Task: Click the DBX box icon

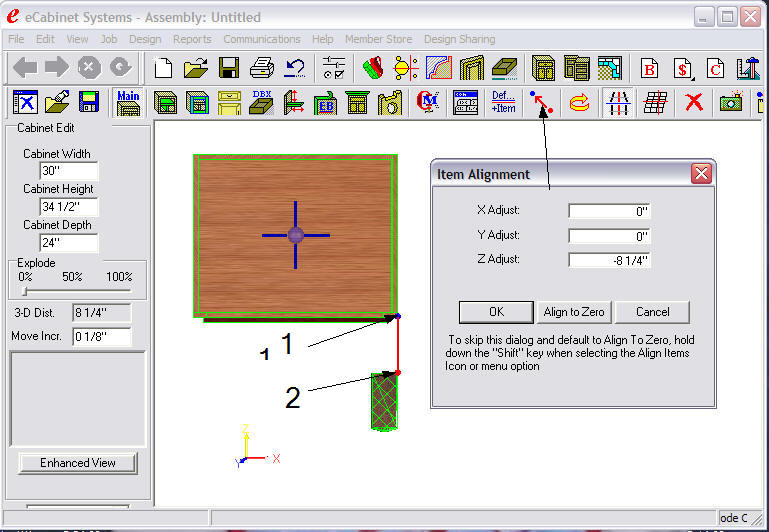Action: click(x=261, y=102)
